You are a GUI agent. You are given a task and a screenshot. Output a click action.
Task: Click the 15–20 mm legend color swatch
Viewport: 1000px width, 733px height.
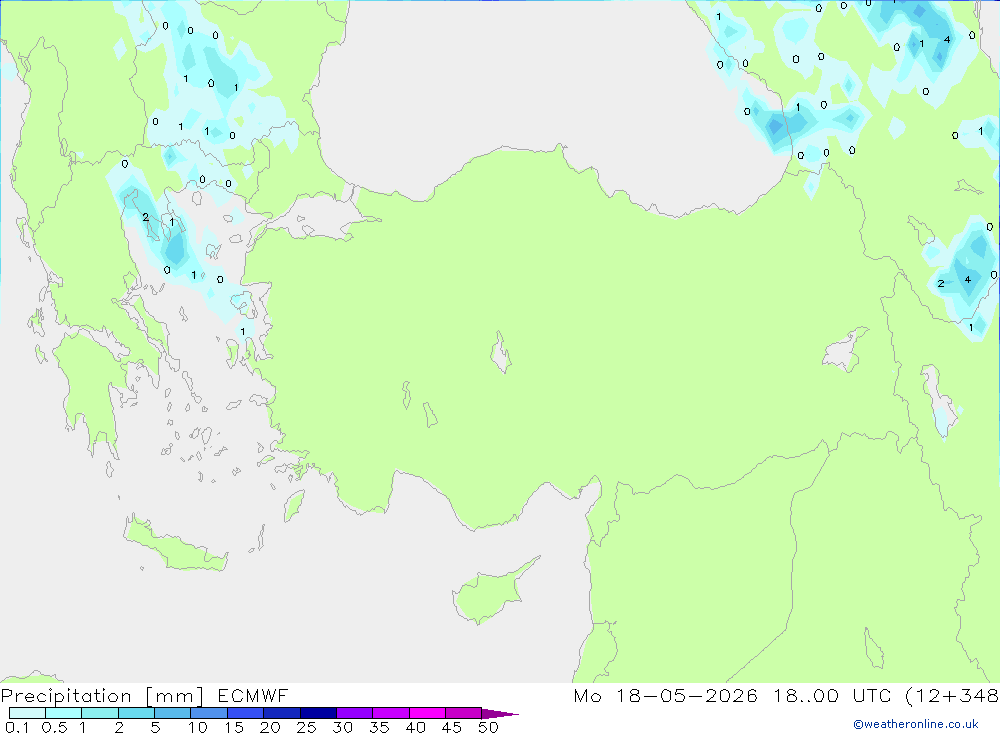tap(245, 713)
